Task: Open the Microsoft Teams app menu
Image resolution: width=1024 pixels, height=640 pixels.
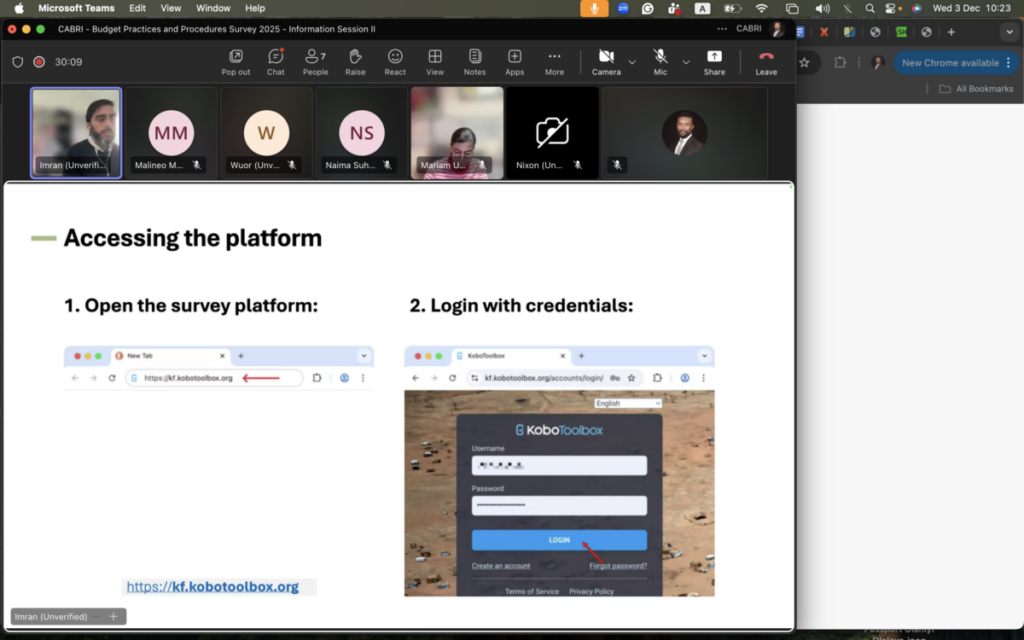Action: click(x=76, y=8)
